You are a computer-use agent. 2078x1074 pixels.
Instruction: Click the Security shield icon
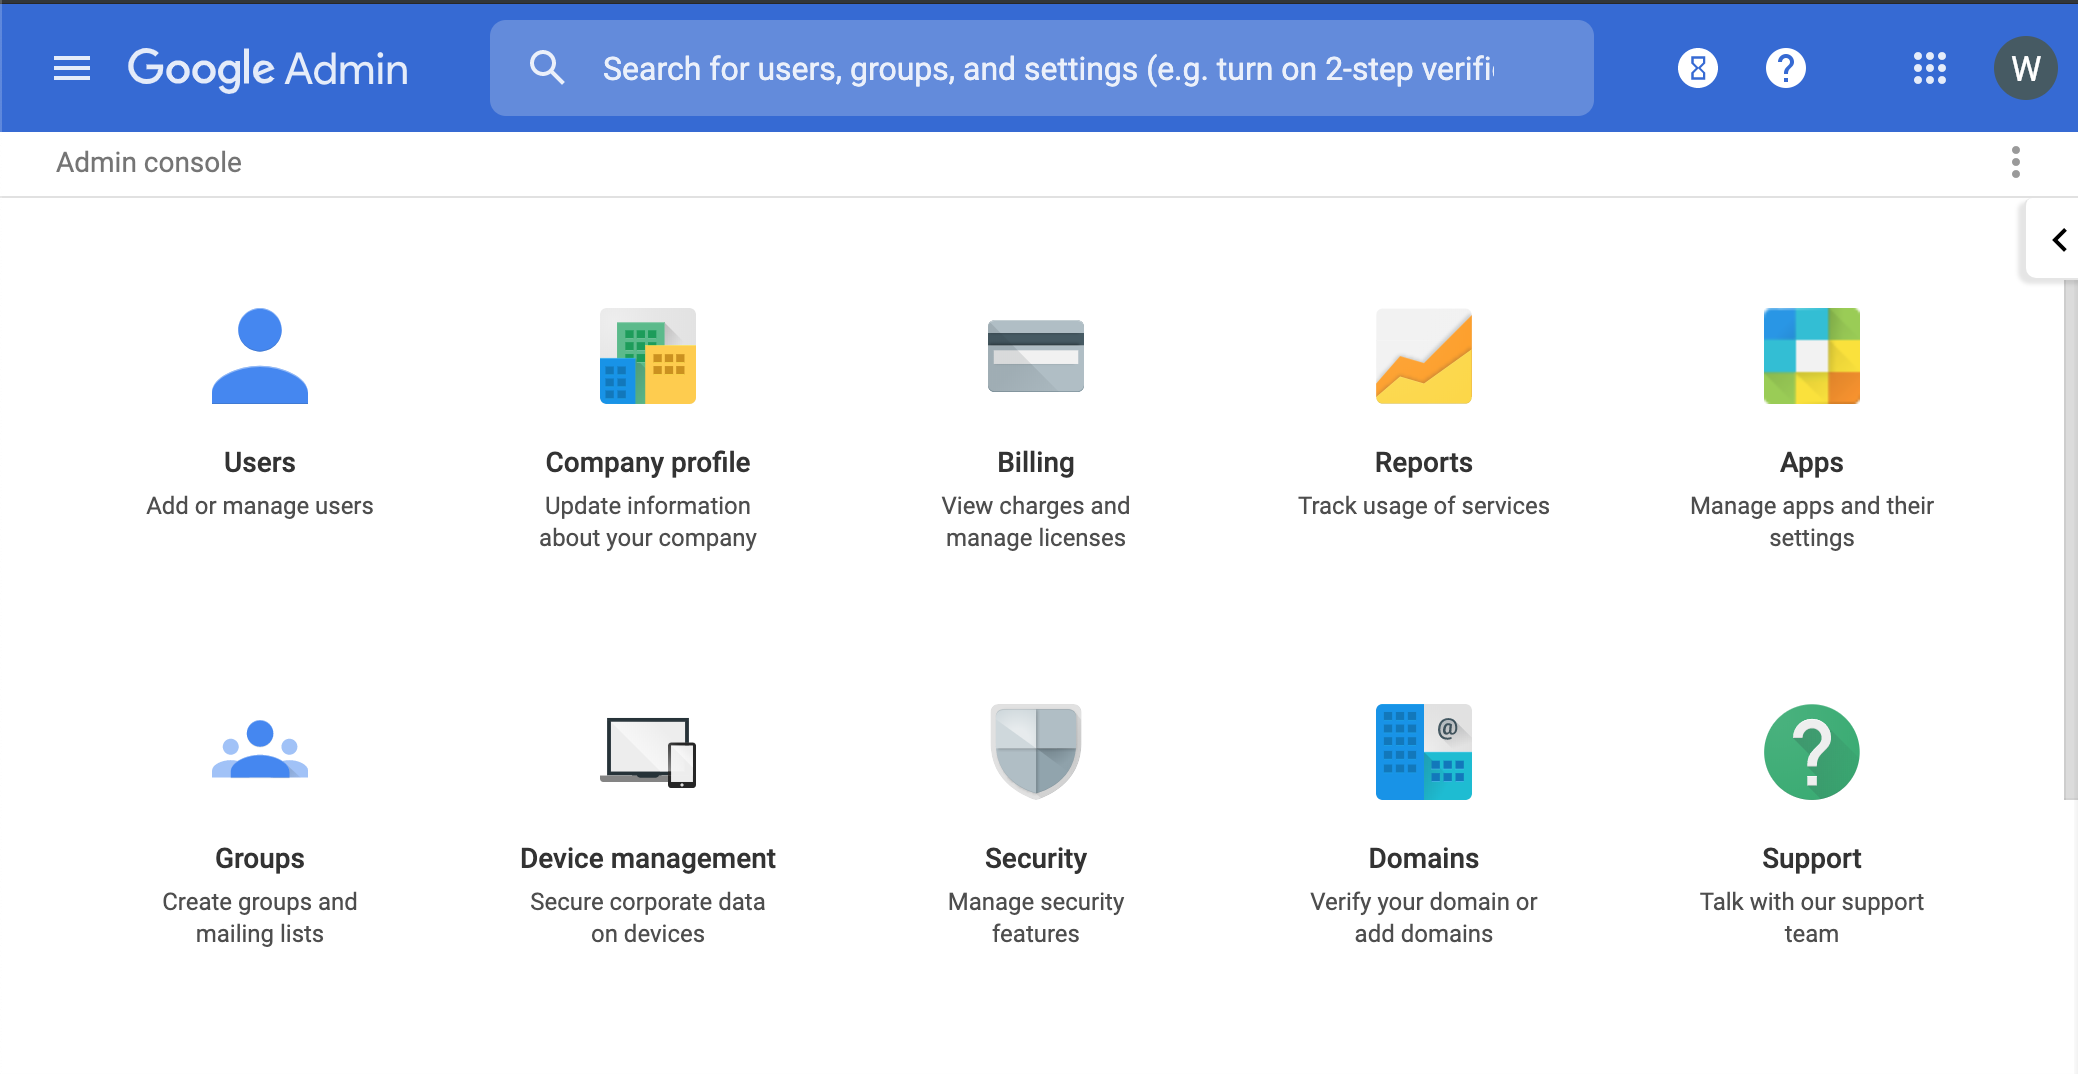click(x=1036, y=752)
